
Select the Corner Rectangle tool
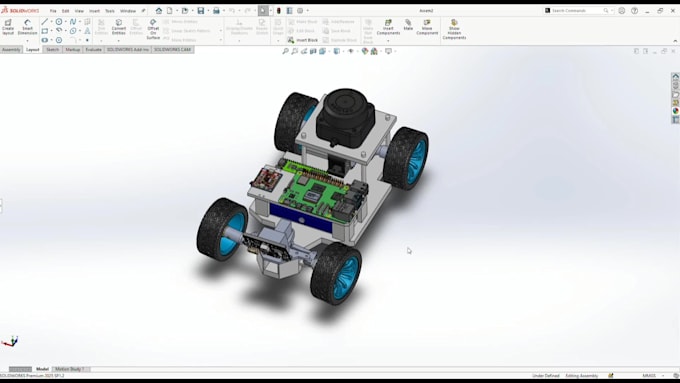pyautogui.click(x=45, y=31)
